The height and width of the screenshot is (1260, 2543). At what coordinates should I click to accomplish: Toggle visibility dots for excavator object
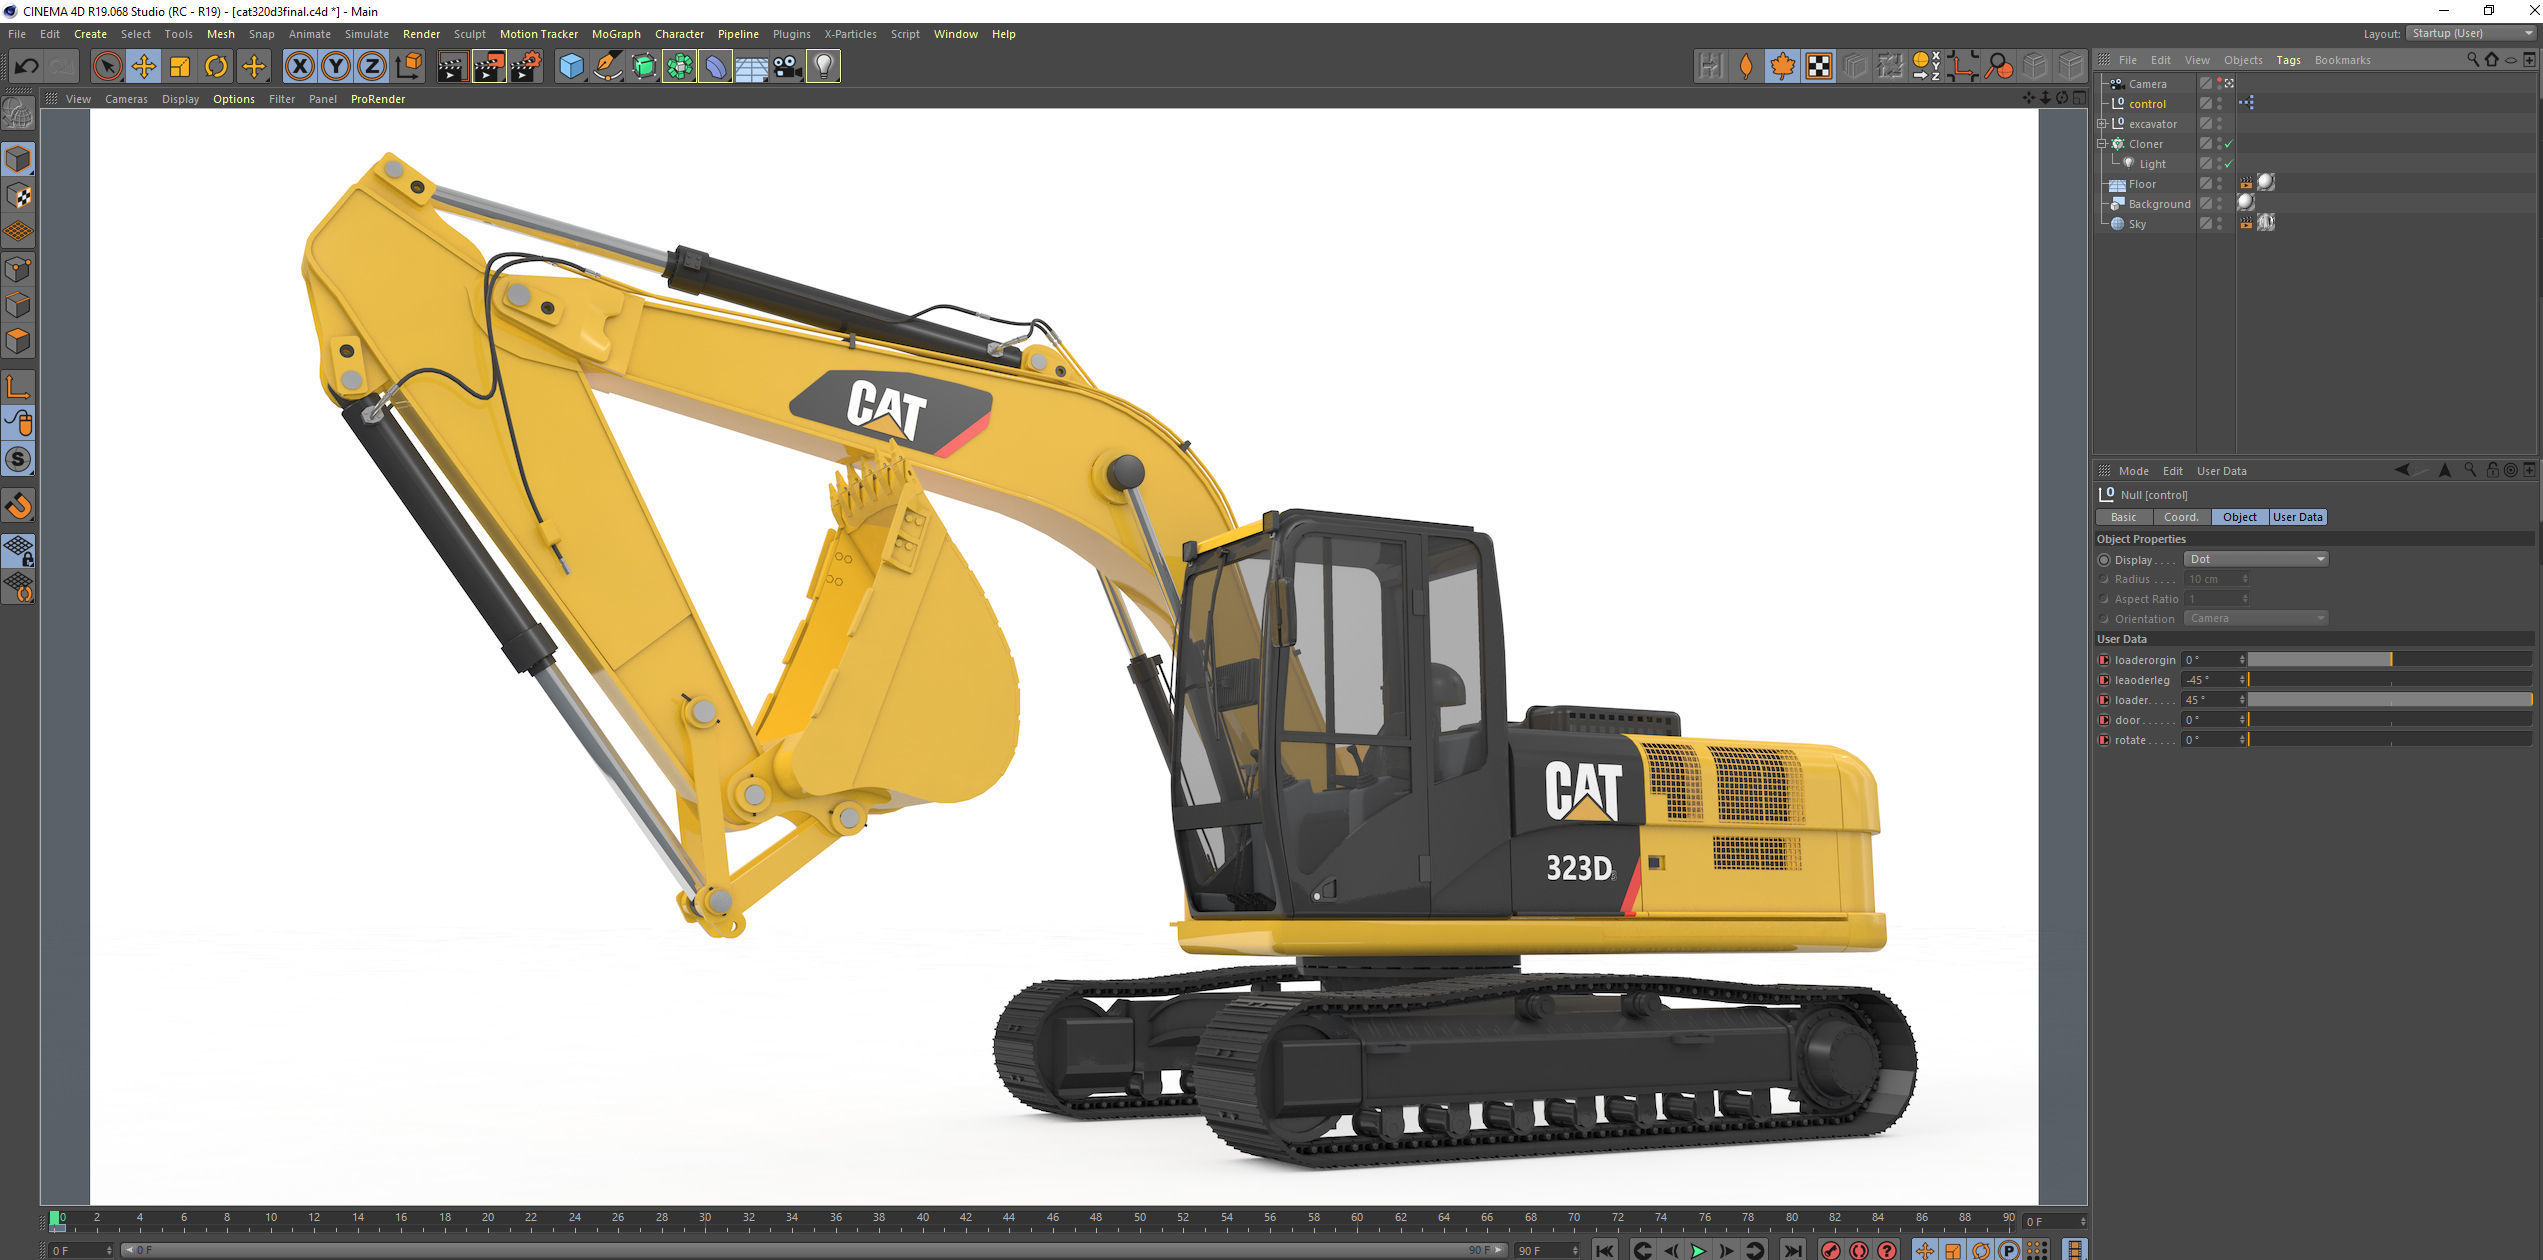[x=2219, y=124]
